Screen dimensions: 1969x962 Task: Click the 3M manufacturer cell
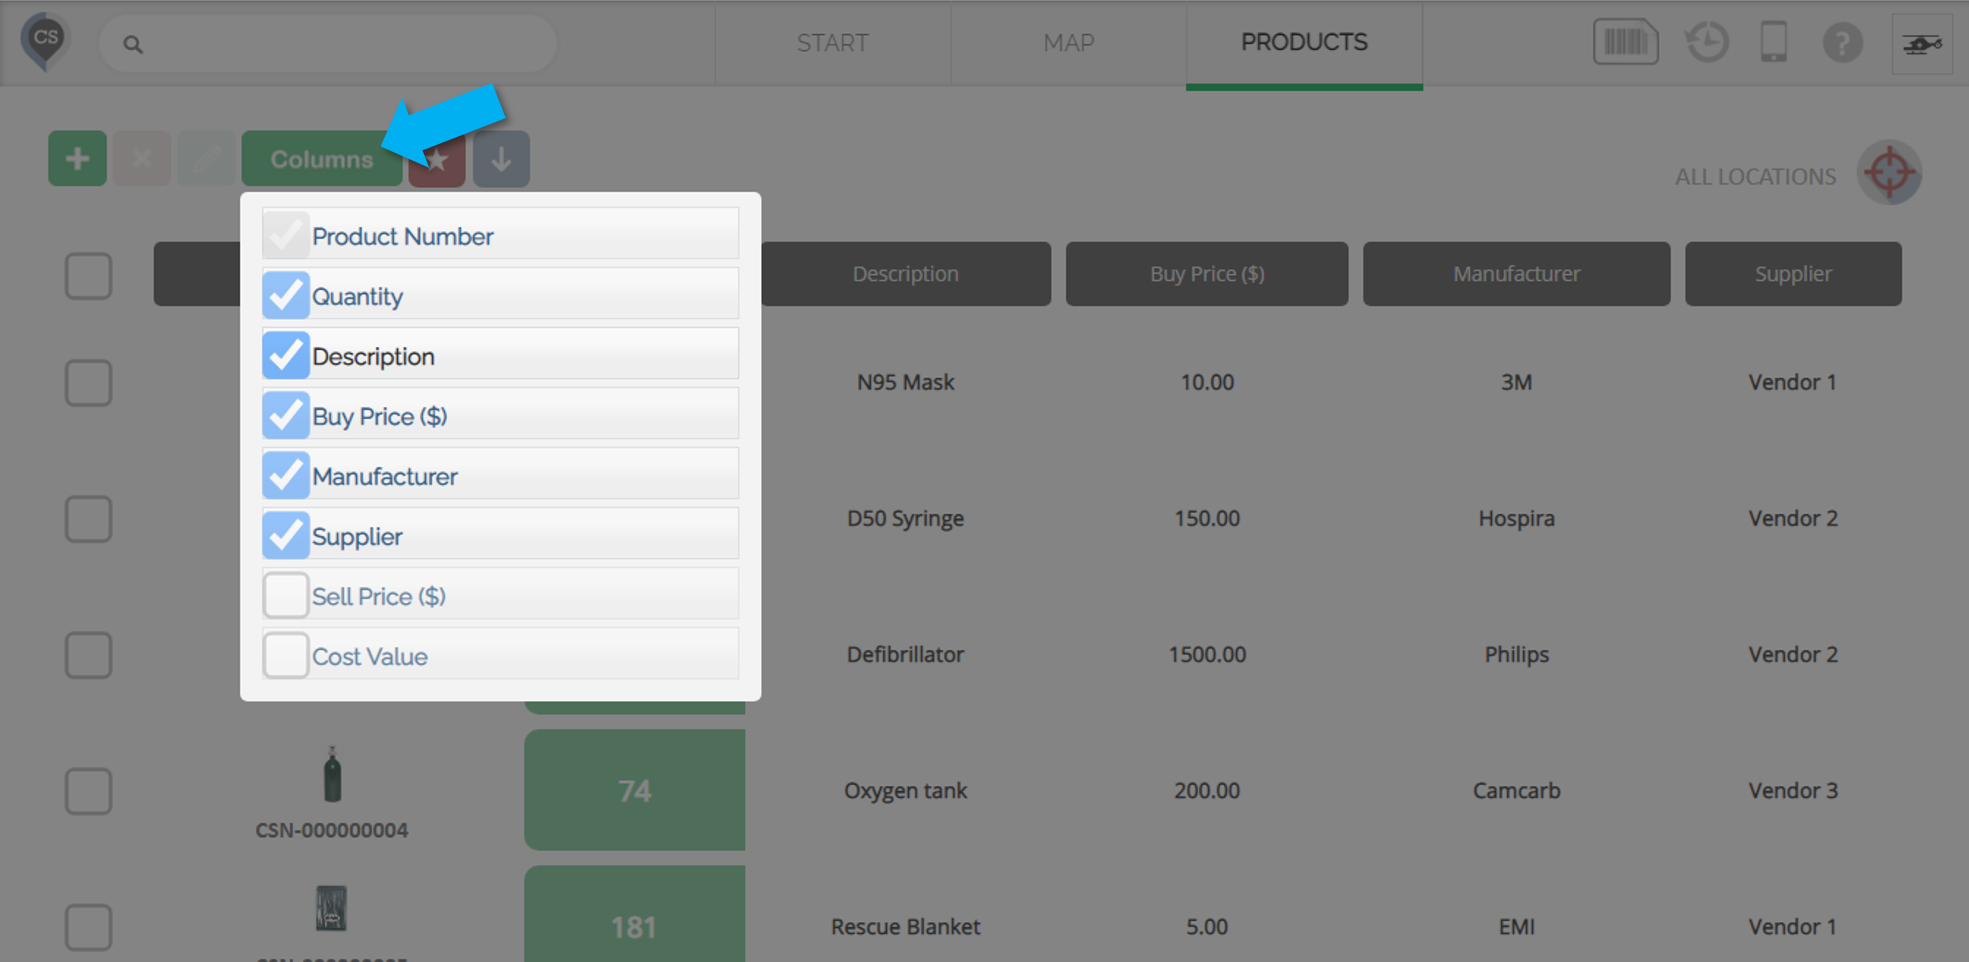point(1516,382)
